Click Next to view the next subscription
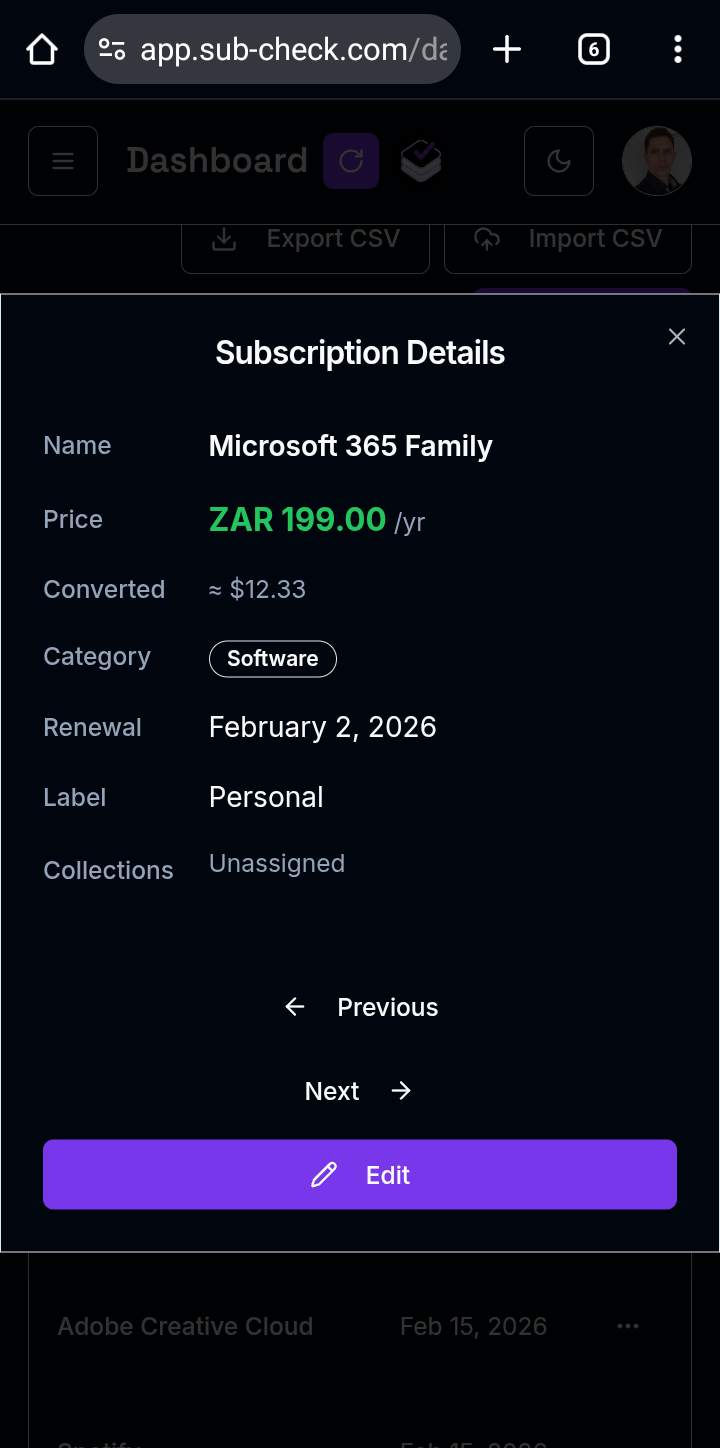The image size is (720, 1448). pyautogui.click(x=332, y=1090)
